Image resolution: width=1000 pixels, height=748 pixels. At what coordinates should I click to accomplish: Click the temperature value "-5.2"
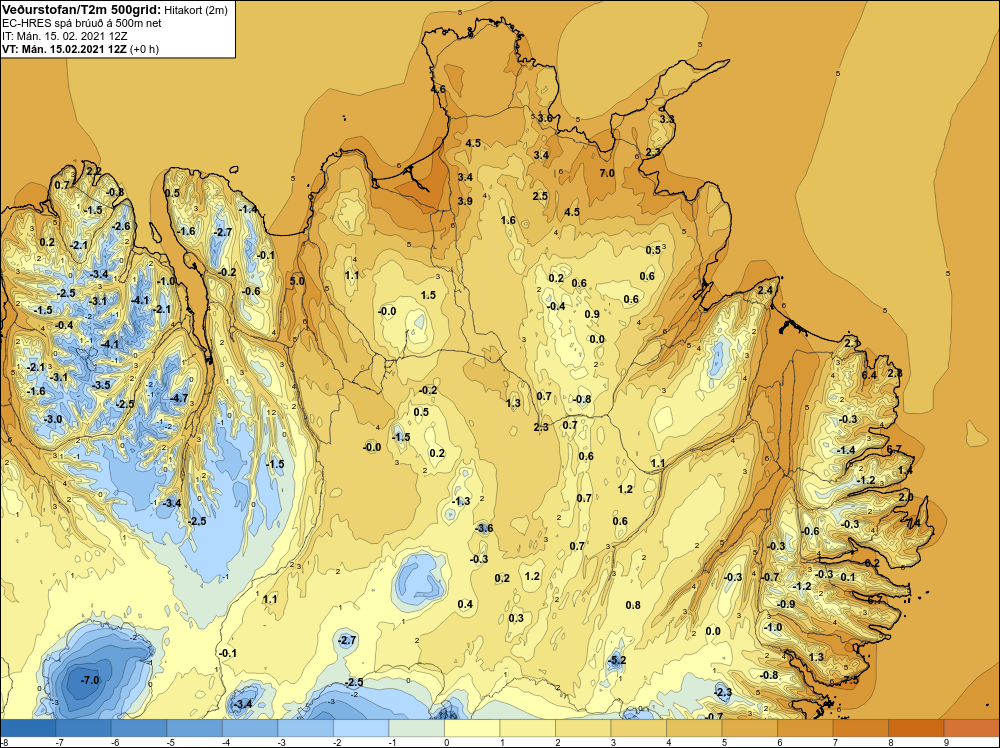[x=617, y=660]
